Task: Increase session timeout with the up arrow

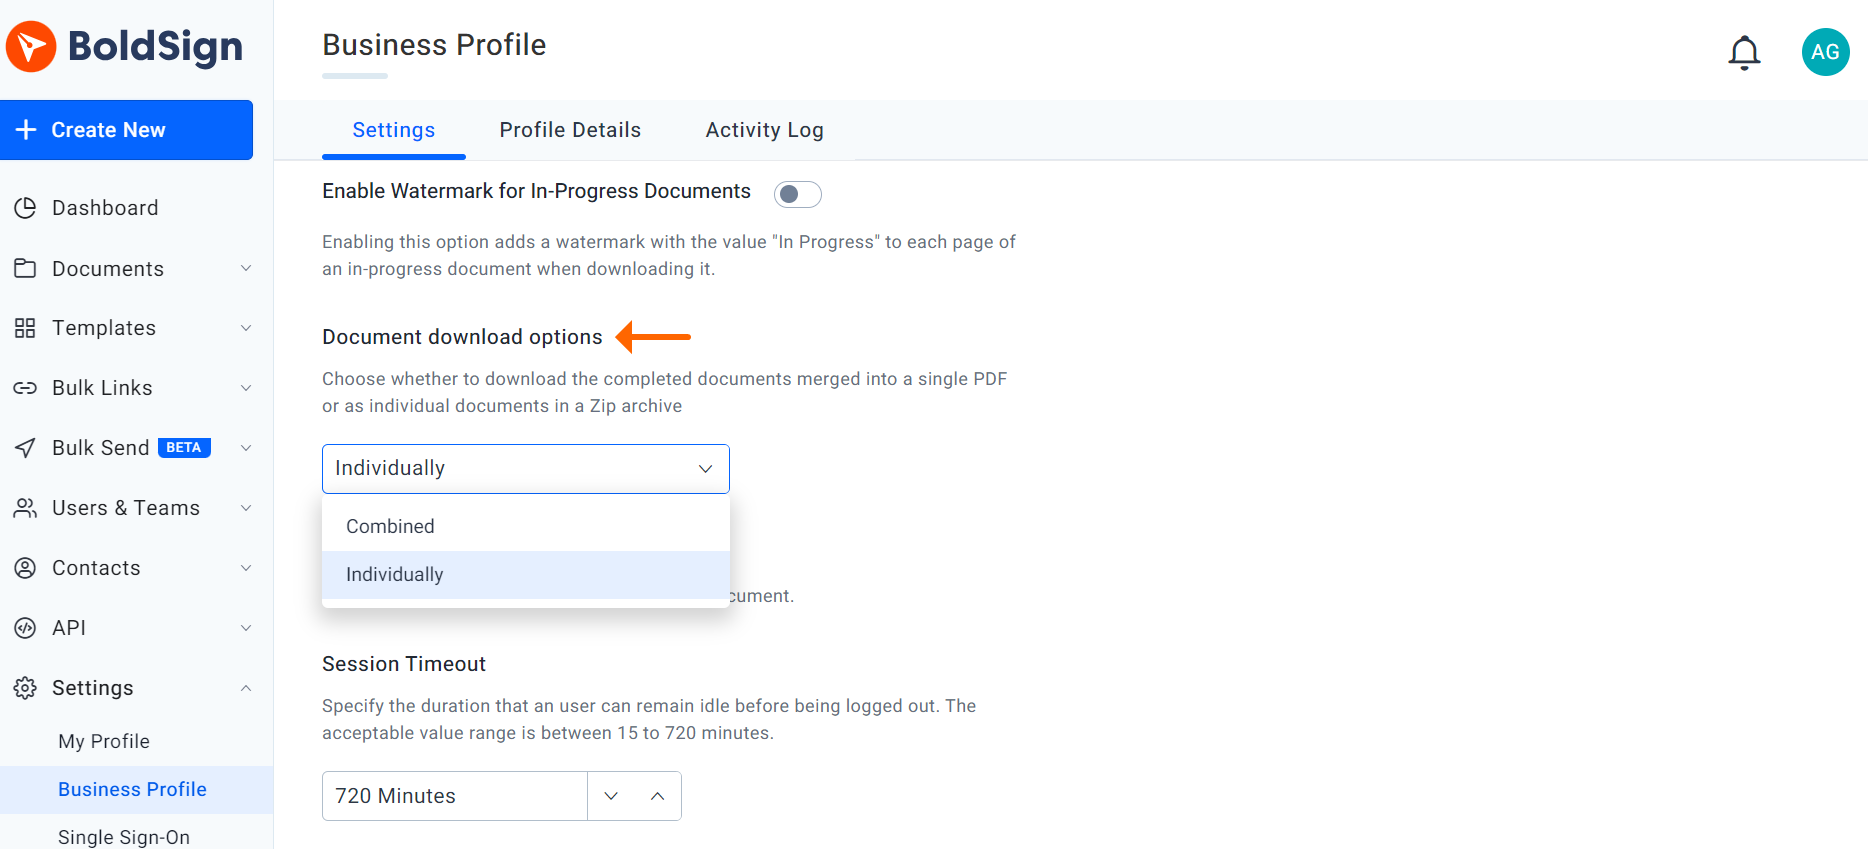Action: coord(657,796)
